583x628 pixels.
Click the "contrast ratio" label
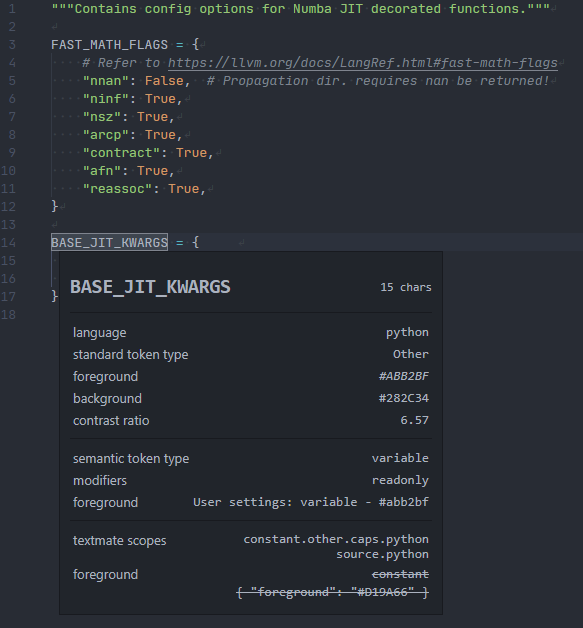[x=111, y=421]
